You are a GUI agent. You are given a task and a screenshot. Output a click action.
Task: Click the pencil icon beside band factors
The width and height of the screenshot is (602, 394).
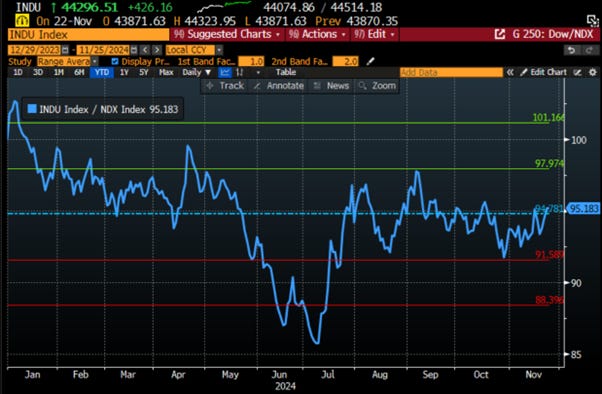(x=370, y=61)
